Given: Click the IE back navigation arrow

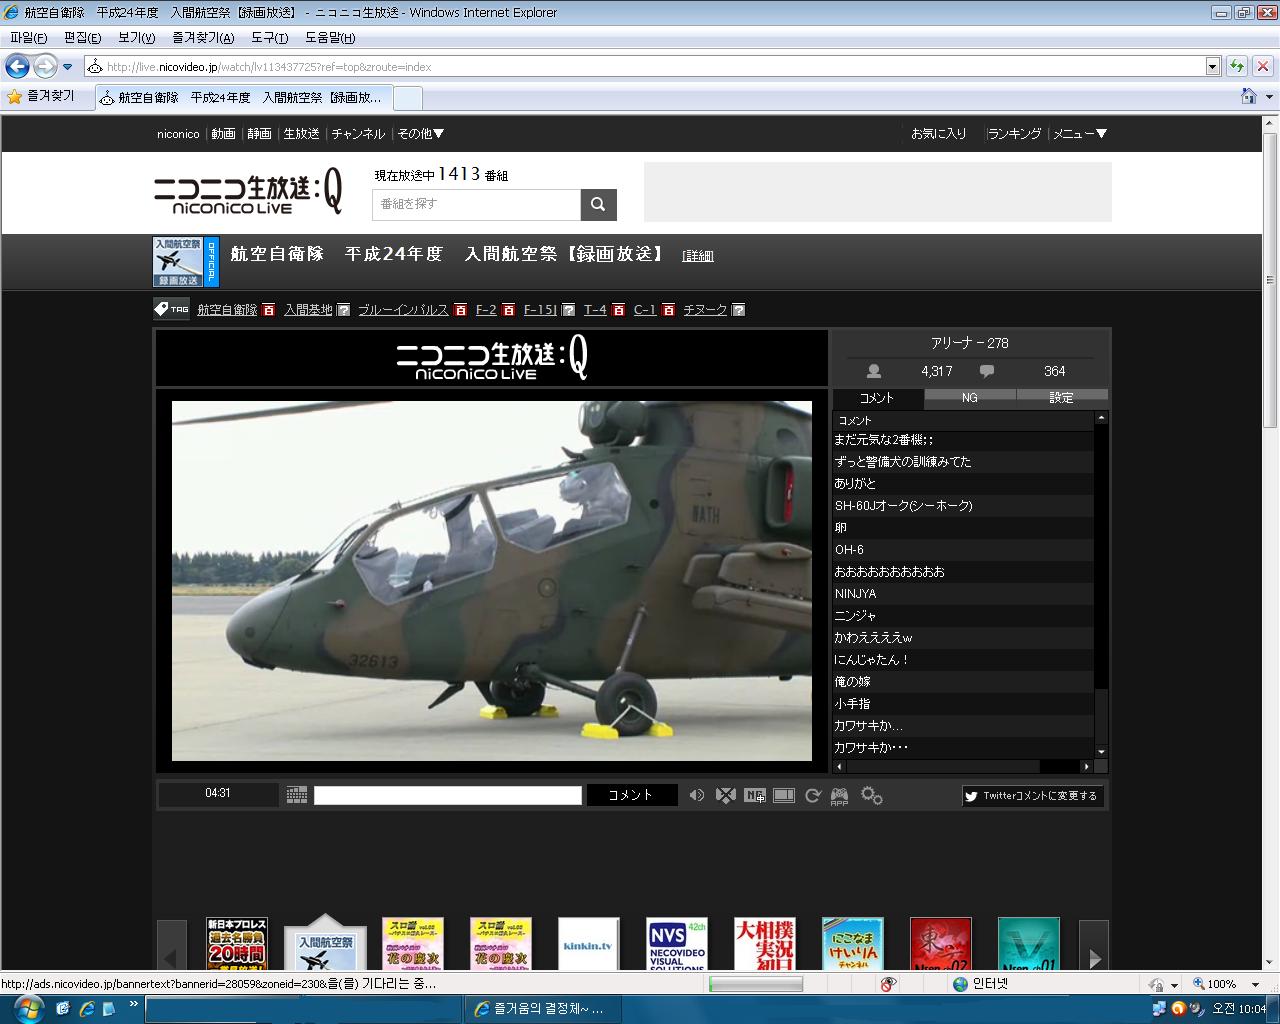Looking at the screenshot, I should (17, 67).
